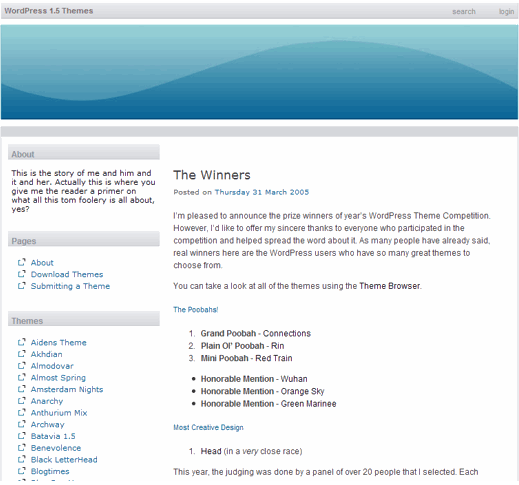Open the Black LetterHead theme link
Screen dimensions: 519x485
(x=64, y=459)
